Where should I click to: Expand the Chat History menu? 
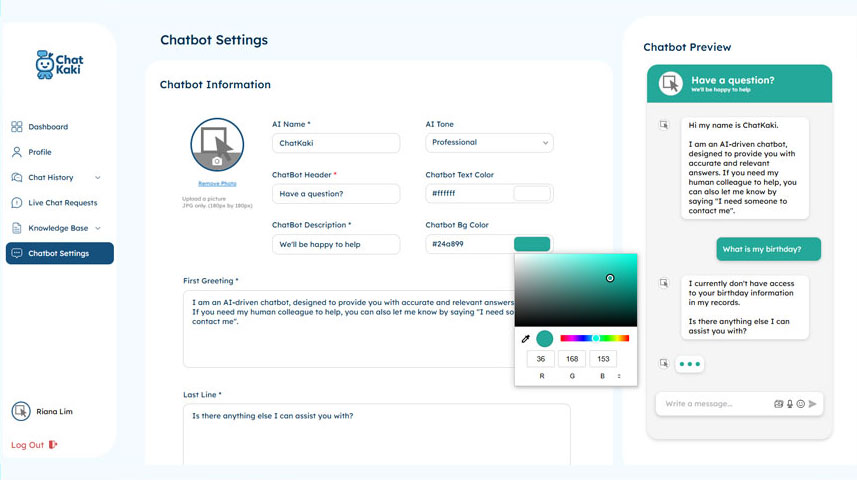(x=97, y=178)
